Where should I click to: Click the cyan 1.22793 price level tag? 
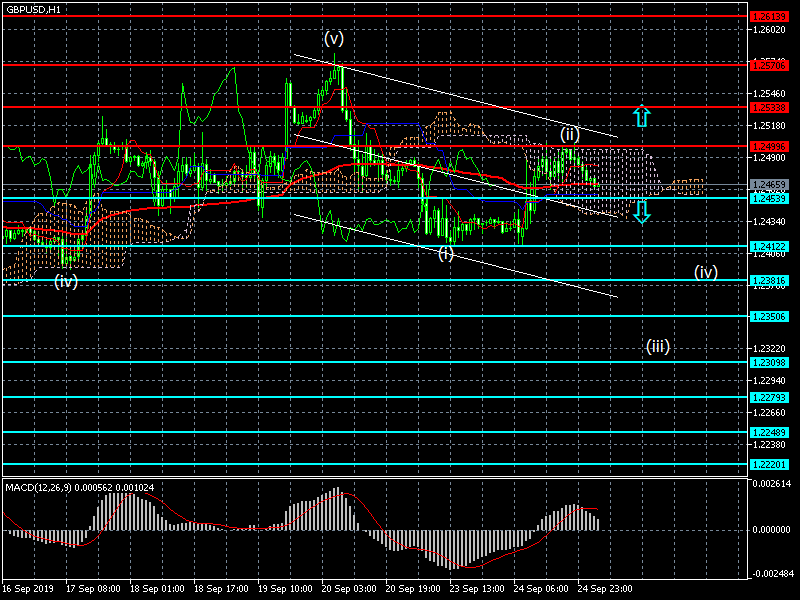click(769, 397)
